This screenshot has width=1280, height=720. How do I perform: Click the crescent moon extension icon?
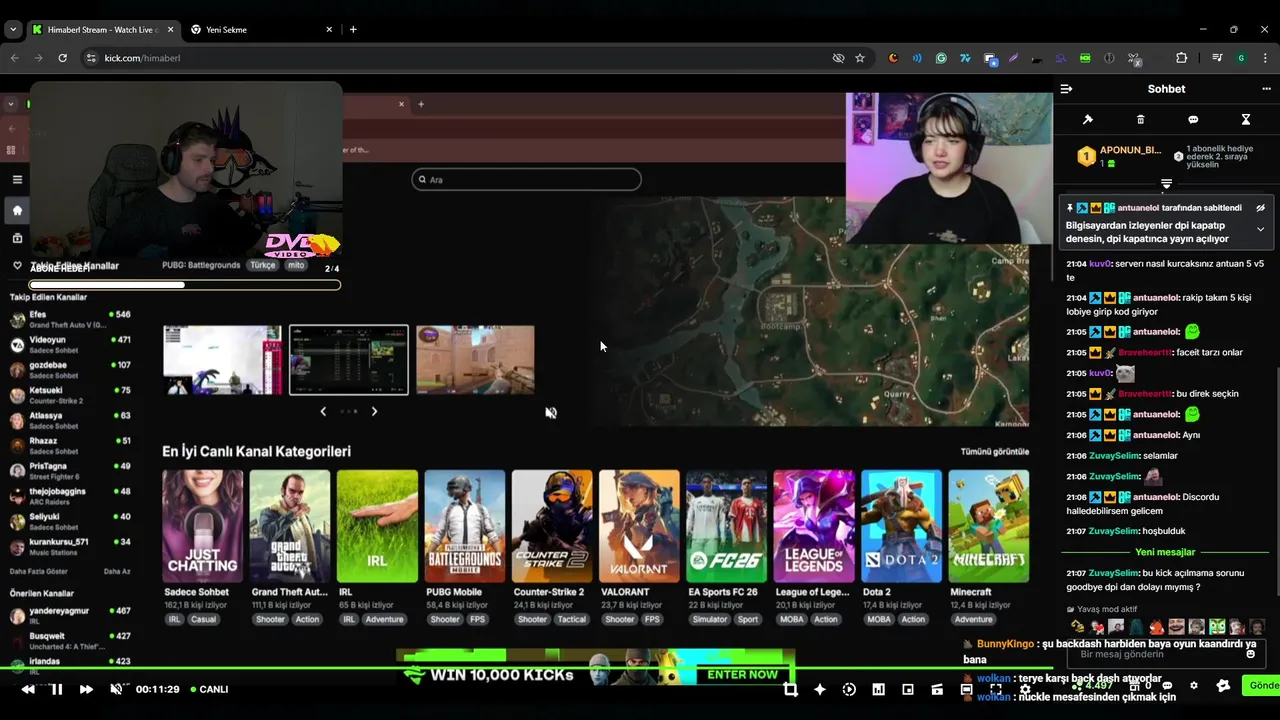click(893, 58)
